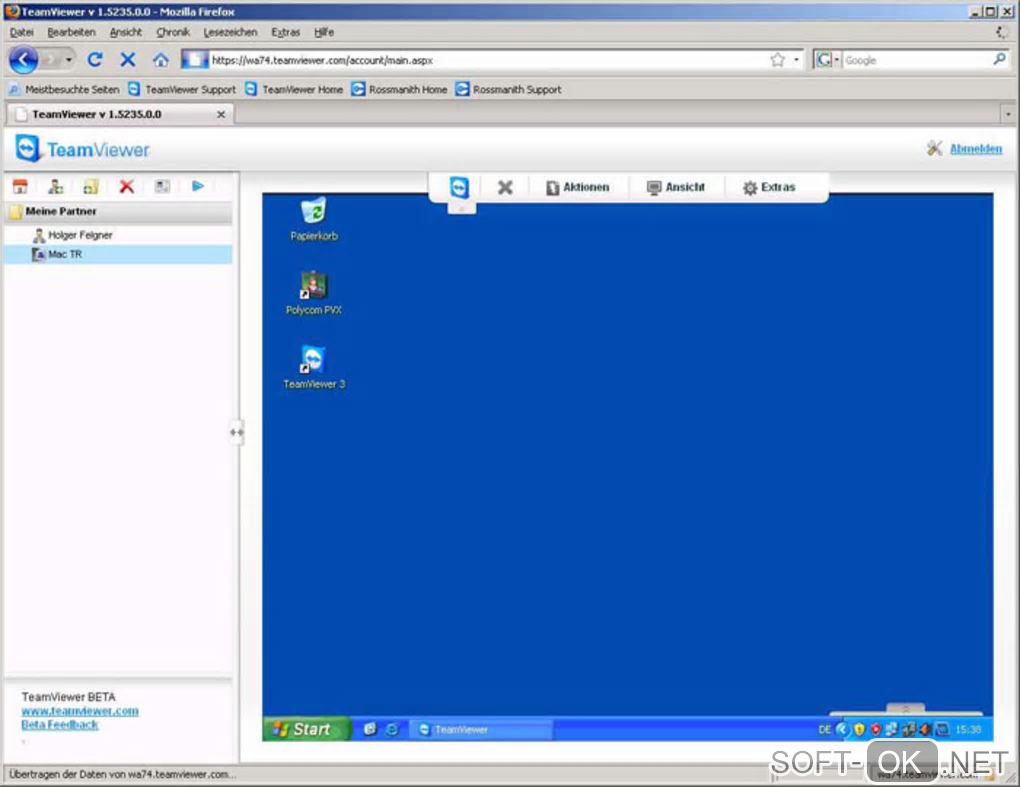Click the site identity icon in address bar

[x=195, y=60]
